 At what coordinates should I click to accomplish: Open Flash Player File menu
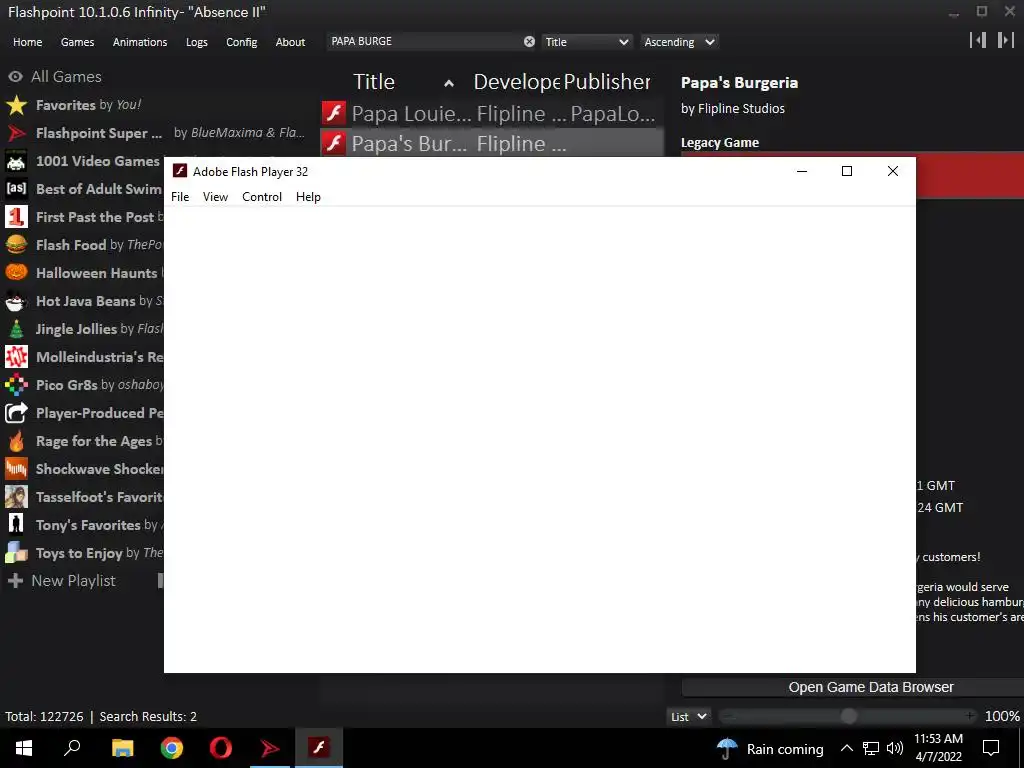[x=180, y=197]
